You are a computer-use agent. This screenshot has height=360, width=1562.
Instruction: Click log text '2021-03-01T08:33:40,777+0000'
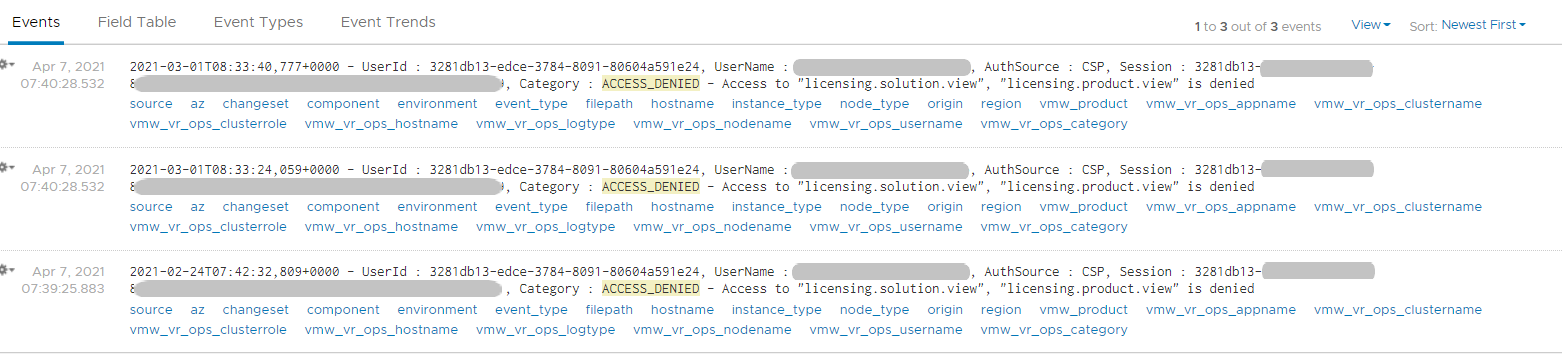(234, 67)
